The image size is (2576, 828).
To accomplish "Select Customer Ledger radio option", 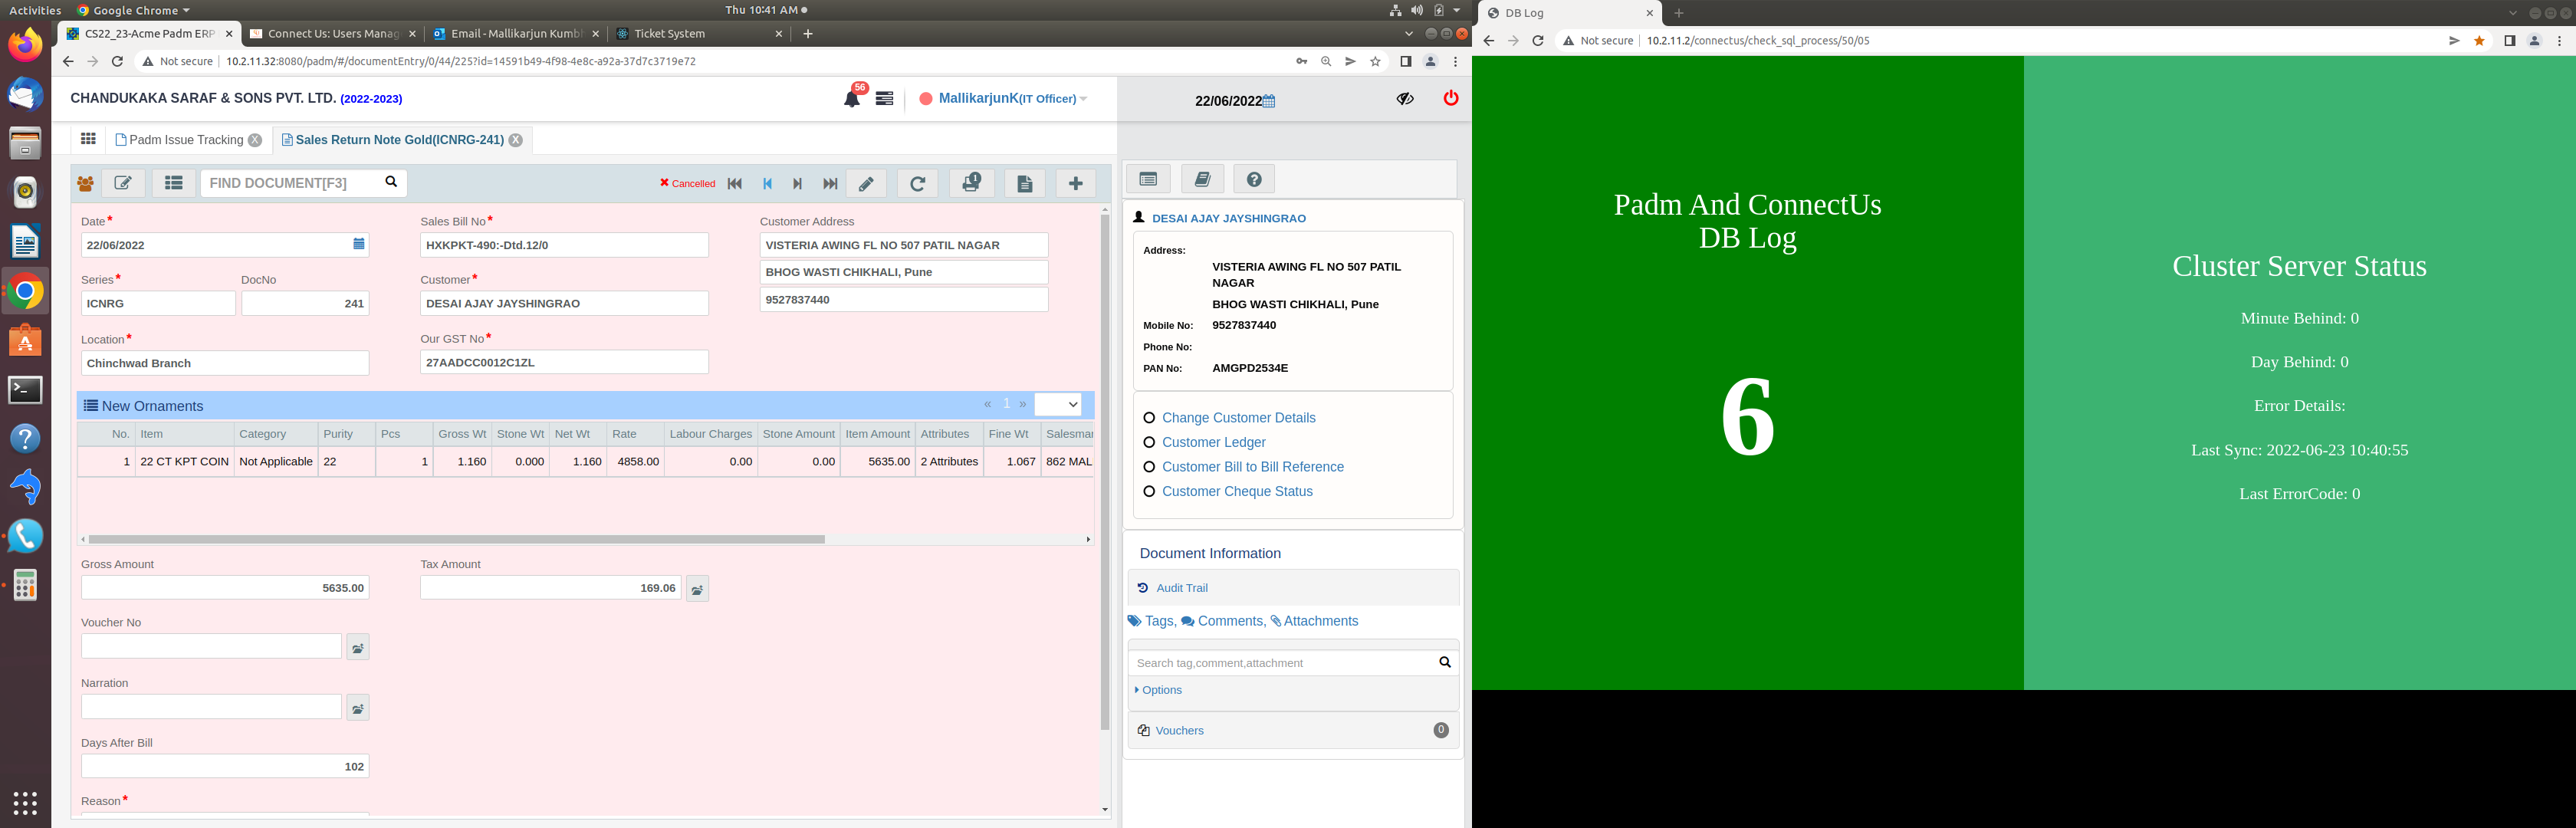I will pos(1149,442).
